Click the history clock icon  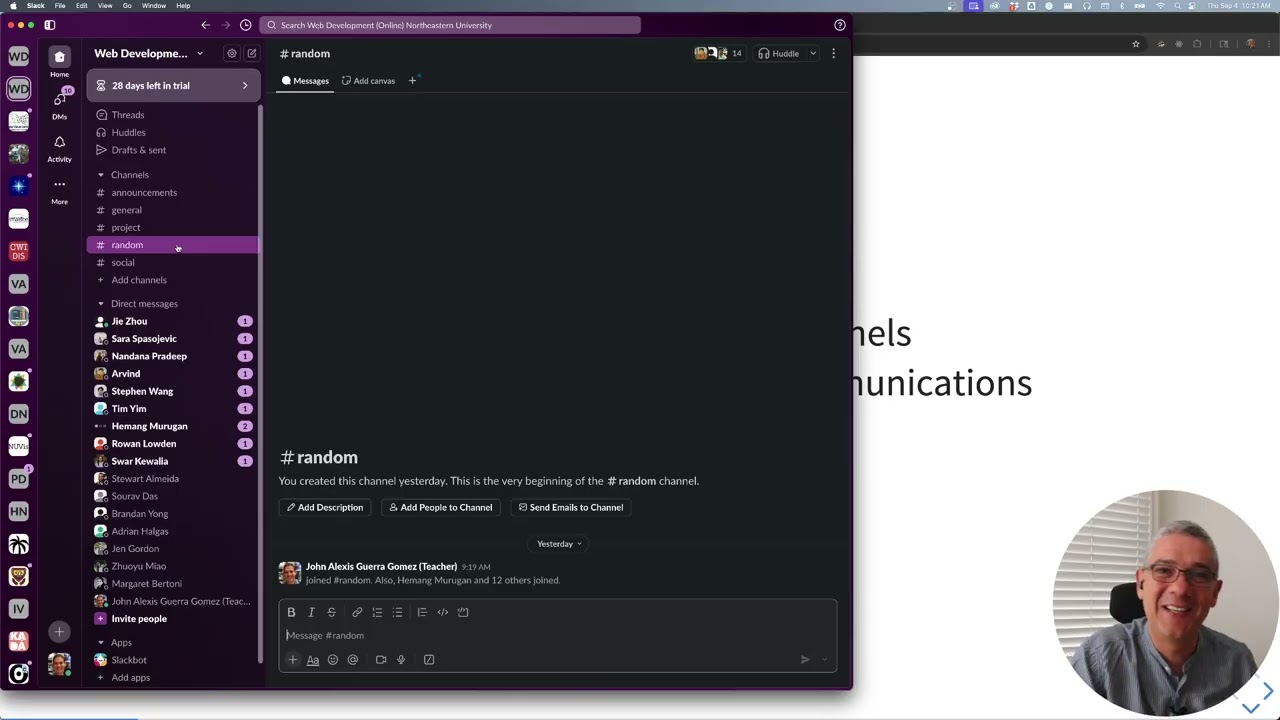(x=246, y=25)
